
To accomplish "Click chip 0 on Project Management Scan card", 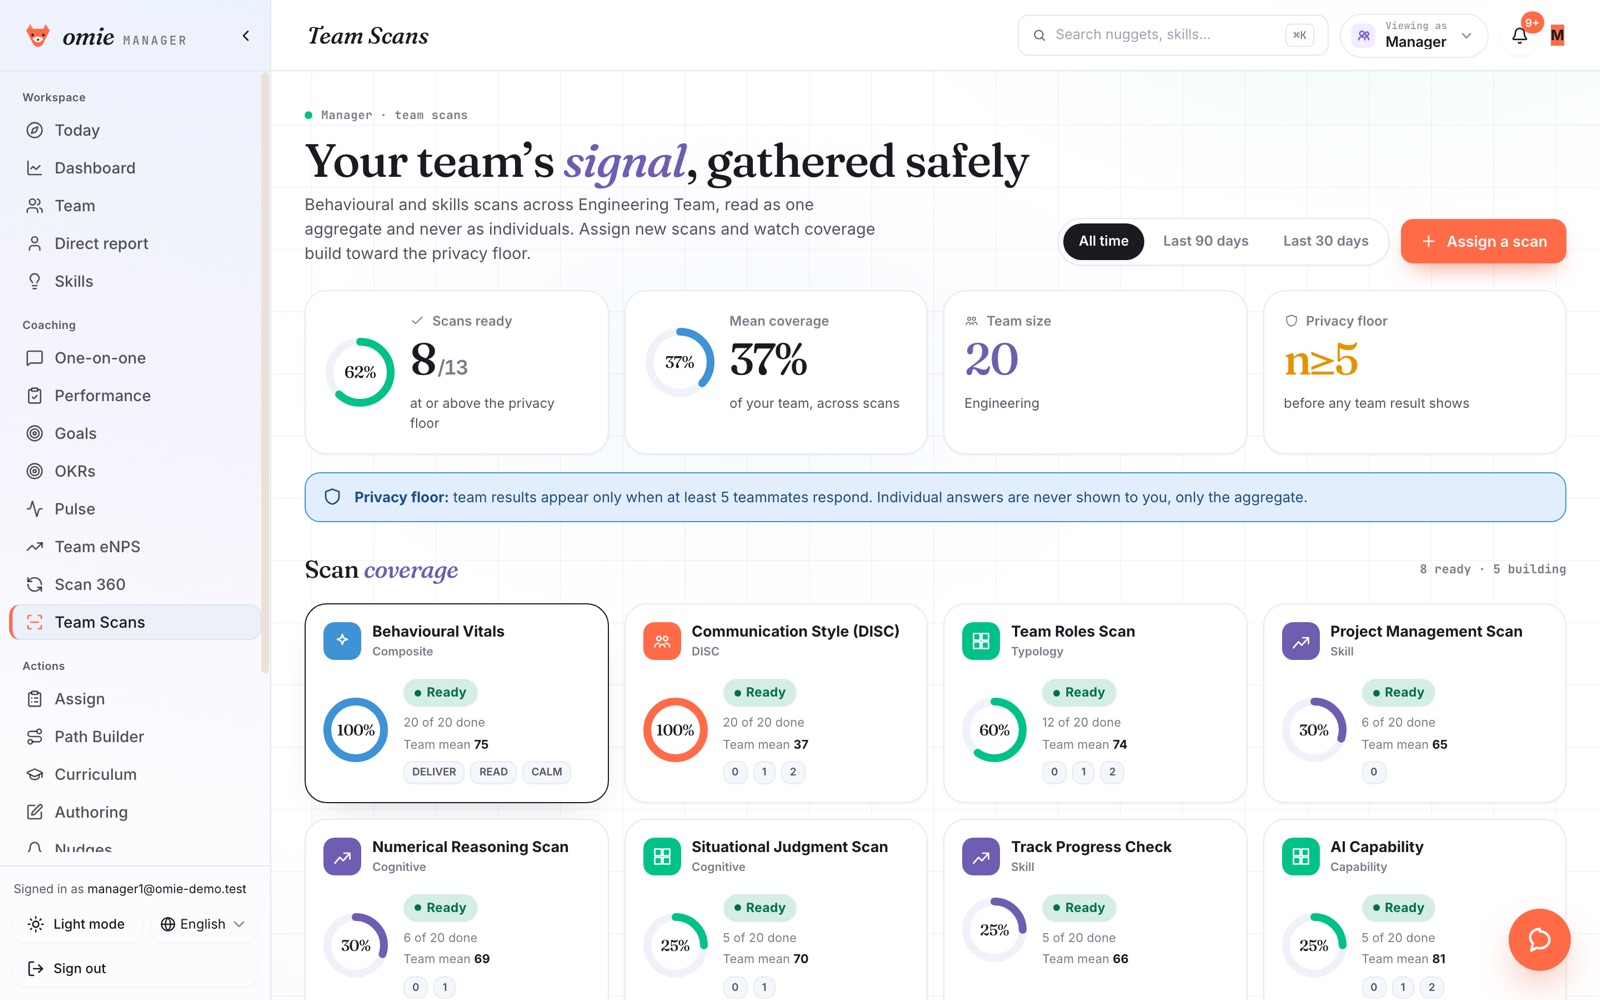I will [x=1373, y=772].
